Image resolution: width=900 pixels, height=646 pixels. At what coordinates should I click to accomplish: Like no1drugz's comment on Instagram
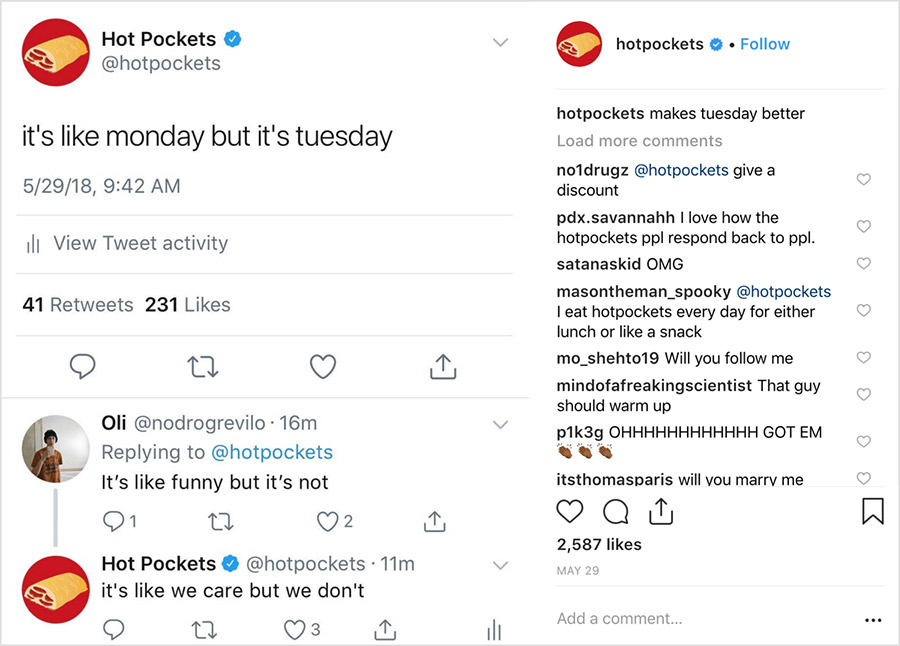[x=864, y=179]
